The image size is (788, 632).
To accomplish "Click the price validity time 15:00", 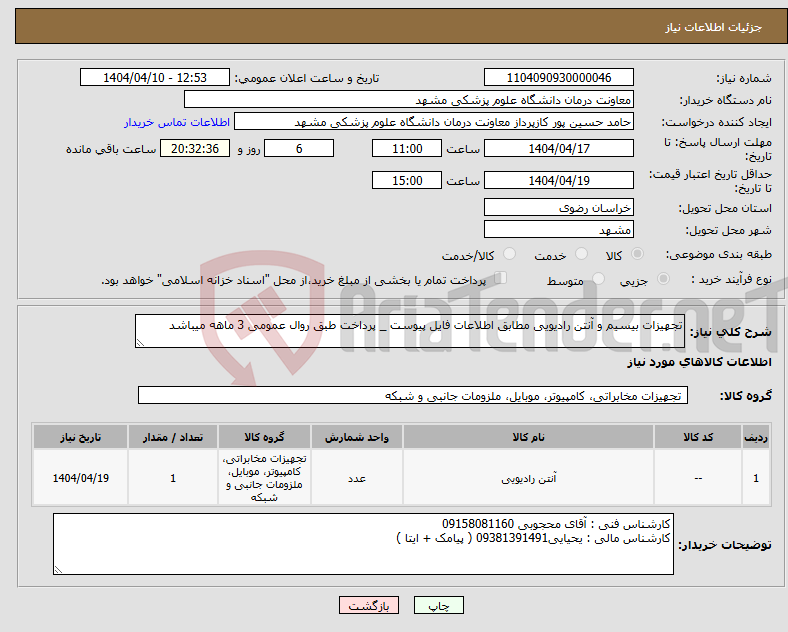I will pyautogui.click(x=407, y=180).
